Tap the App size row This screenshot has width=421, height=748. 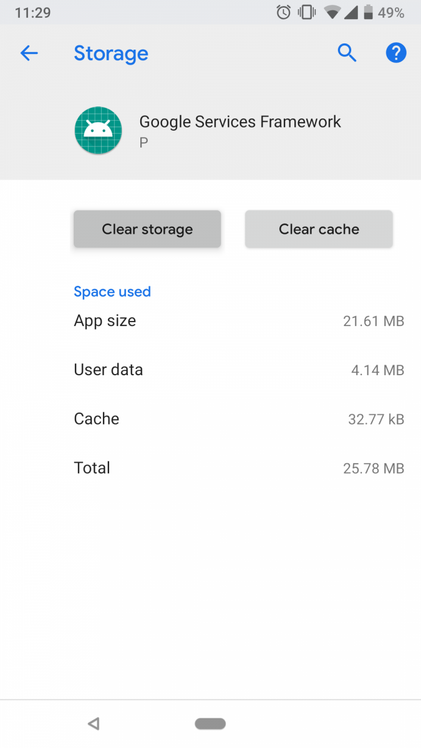239,321
